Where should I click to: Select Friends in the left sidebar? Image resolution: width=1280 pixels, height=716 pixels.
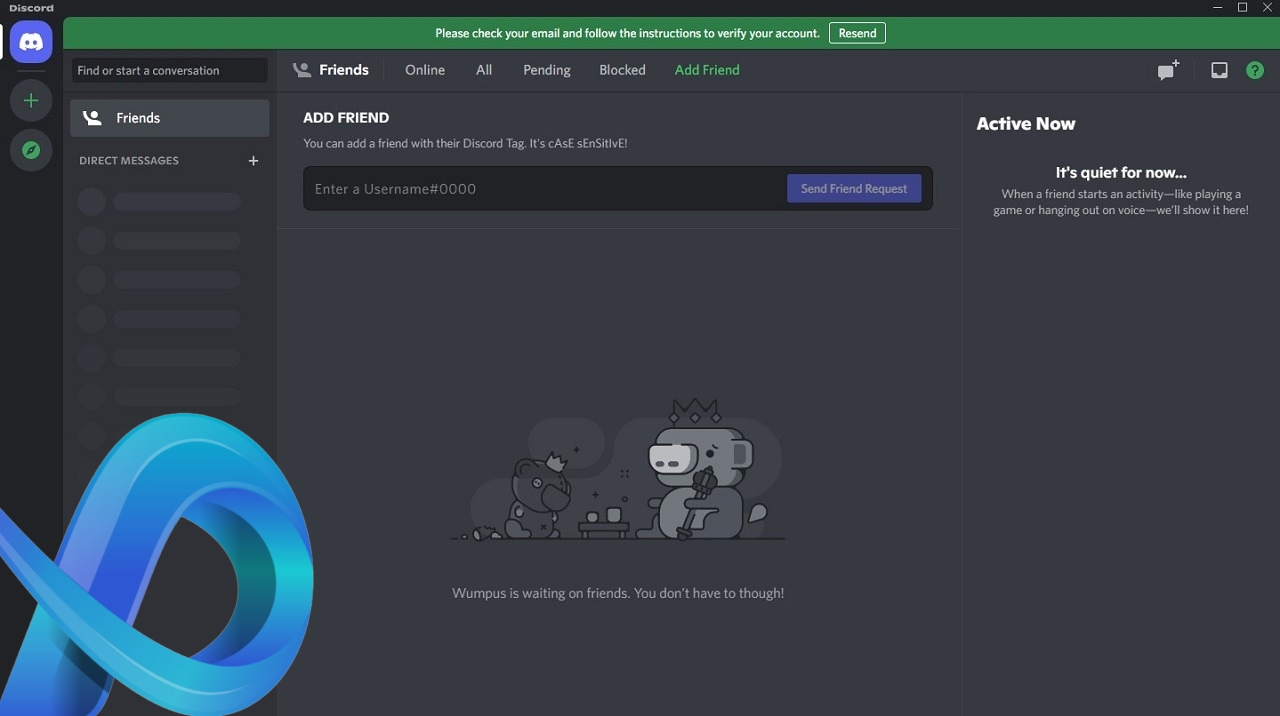click(170, 118)
